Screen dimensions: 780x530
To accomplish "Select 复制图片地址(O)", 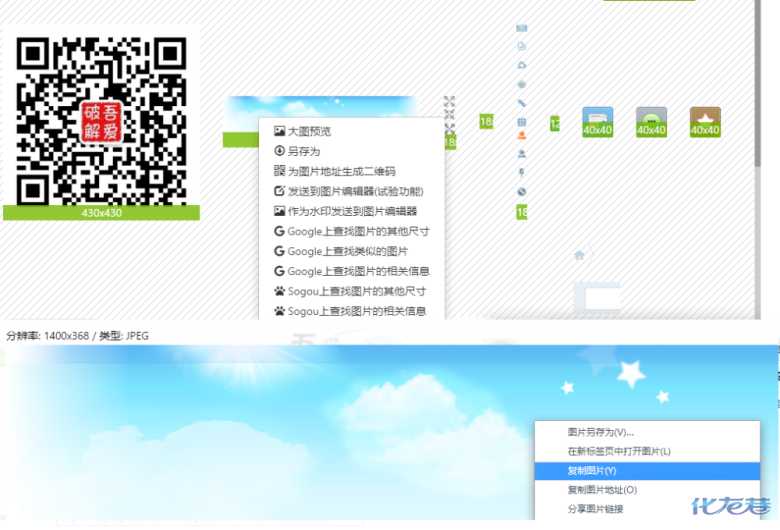I will point(647,490).
